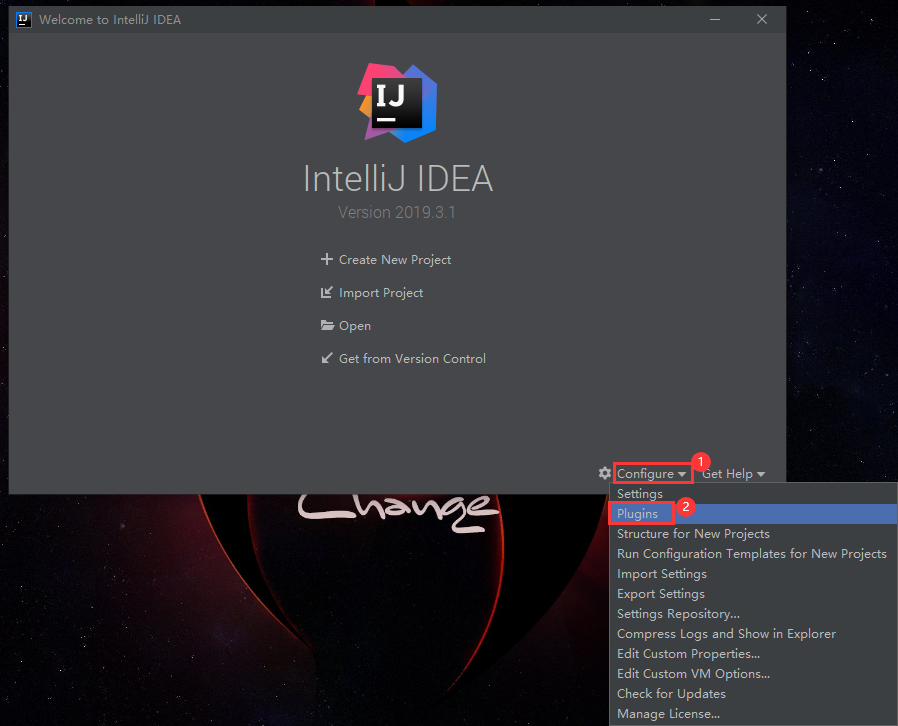Open Edit Custom VM Options...

point(754,674)
